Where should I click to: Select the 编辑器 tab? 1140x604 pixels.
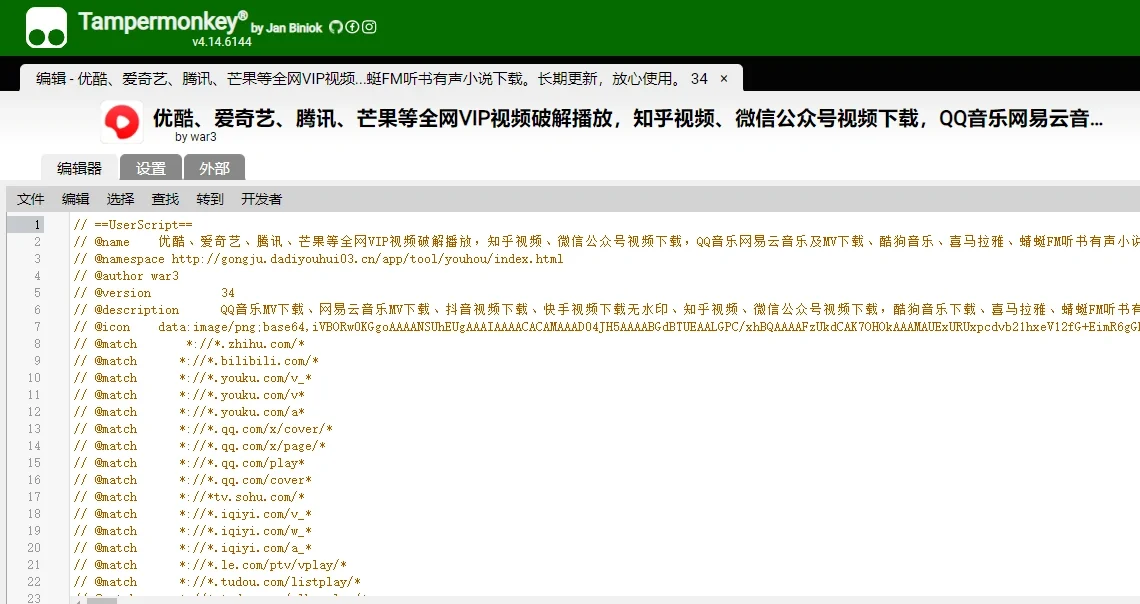point(80,168)
